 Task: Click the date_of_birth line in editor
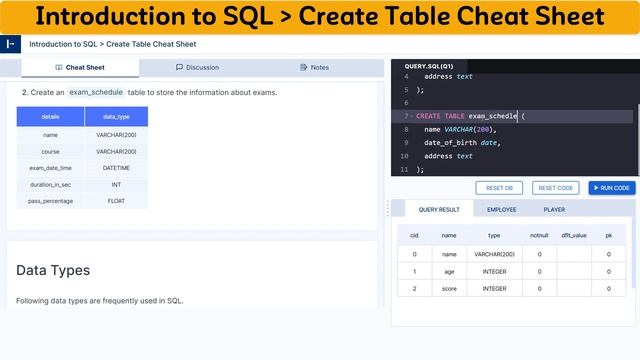[x=462, y=143]
